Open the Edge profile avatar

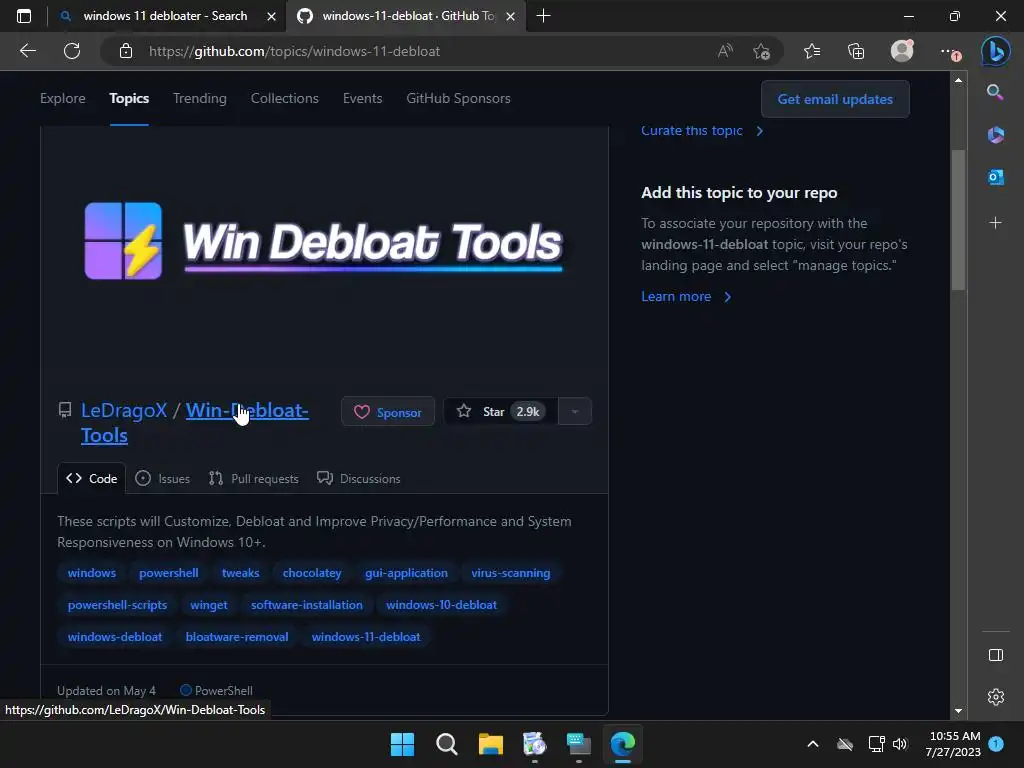click(902, 51)
